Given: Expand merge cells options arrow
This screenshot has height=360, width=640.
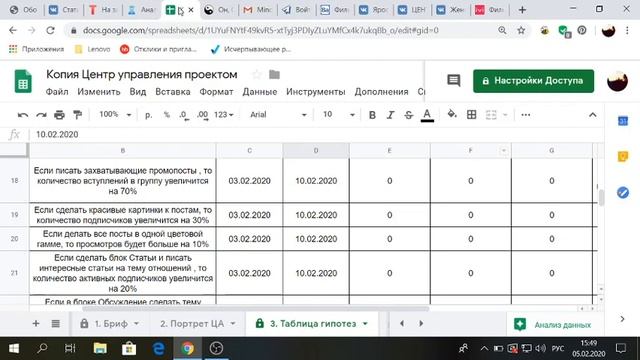Looking at the screenshot, I should 505,115.
